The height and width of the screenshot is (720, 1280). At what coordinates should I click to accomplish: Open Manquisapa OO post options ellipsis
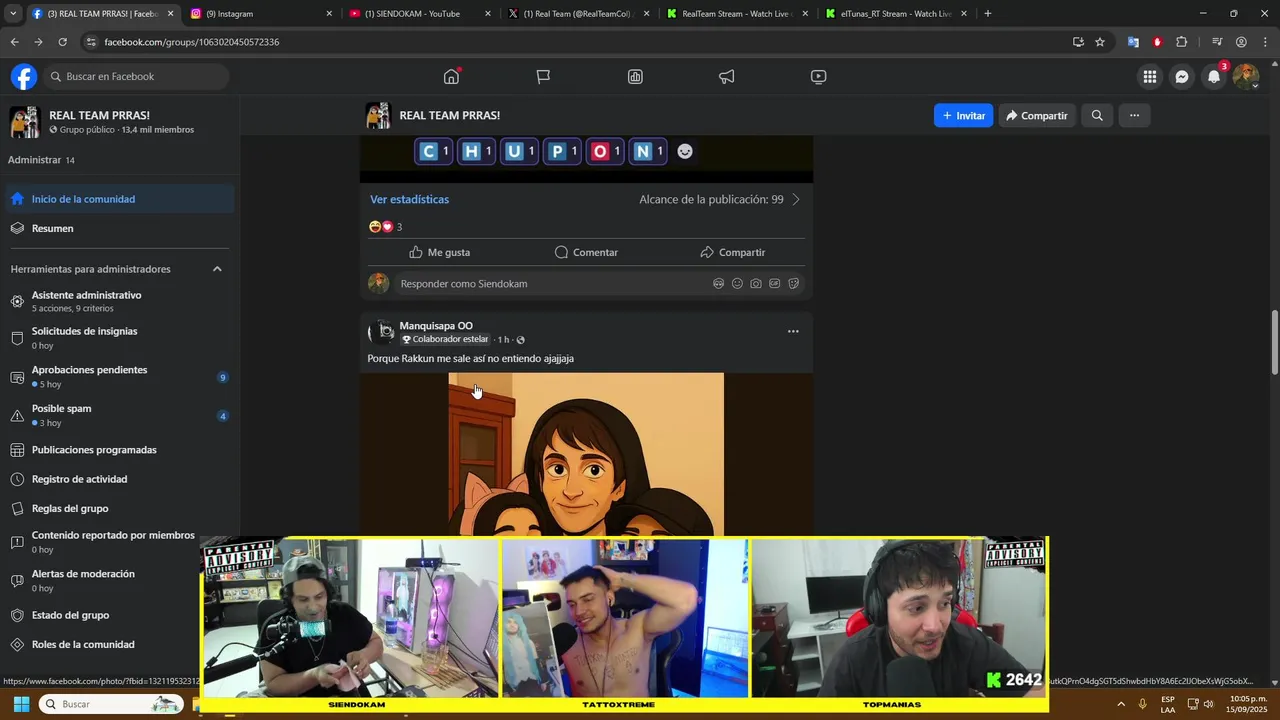pyautogui.click(x=793, y=331)
